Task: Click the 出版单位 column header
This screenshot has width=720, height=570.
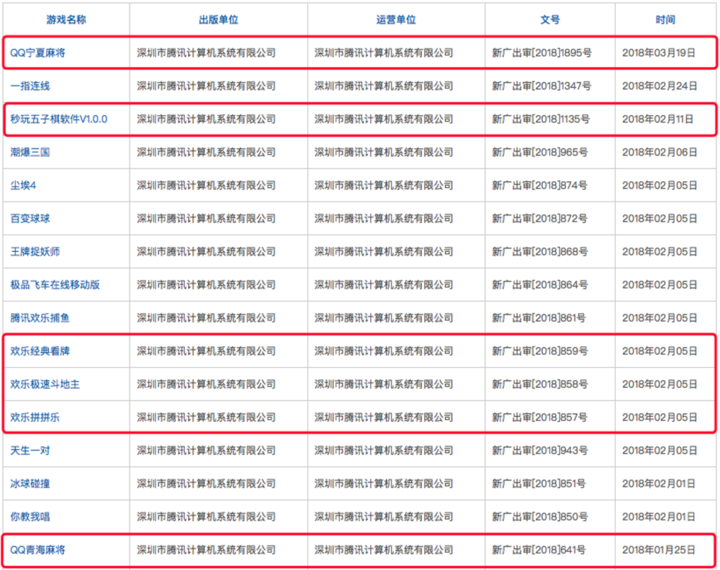Action: coord(219,19)
